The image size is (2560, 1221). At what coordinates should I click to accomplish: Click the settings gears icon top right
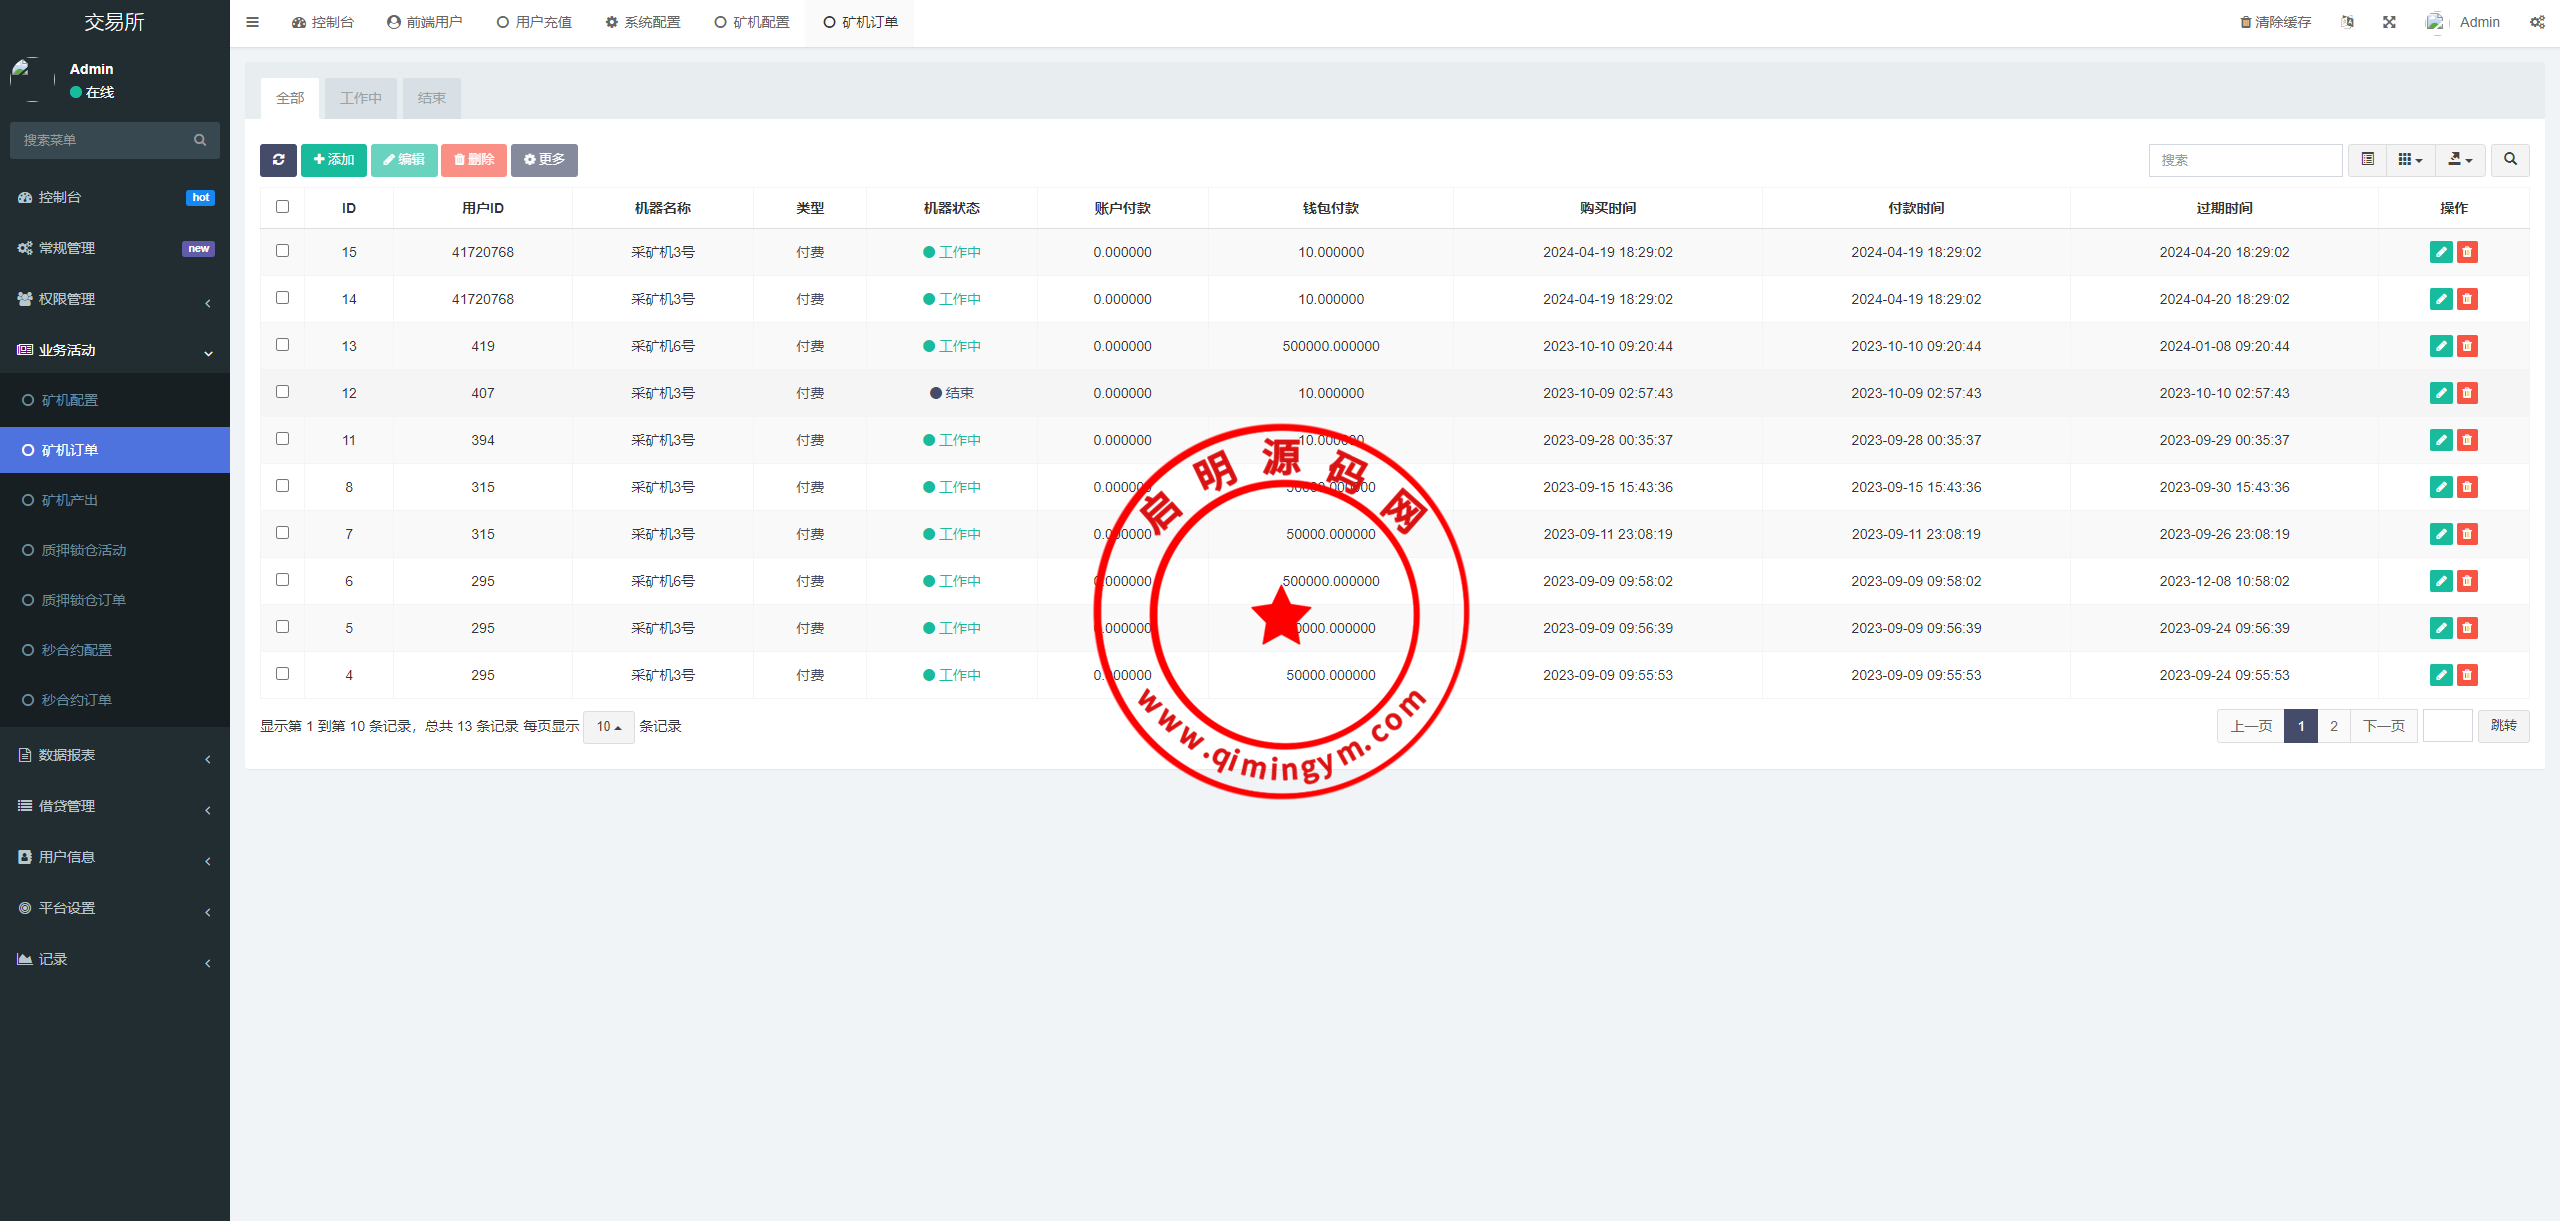(2537, 22)
